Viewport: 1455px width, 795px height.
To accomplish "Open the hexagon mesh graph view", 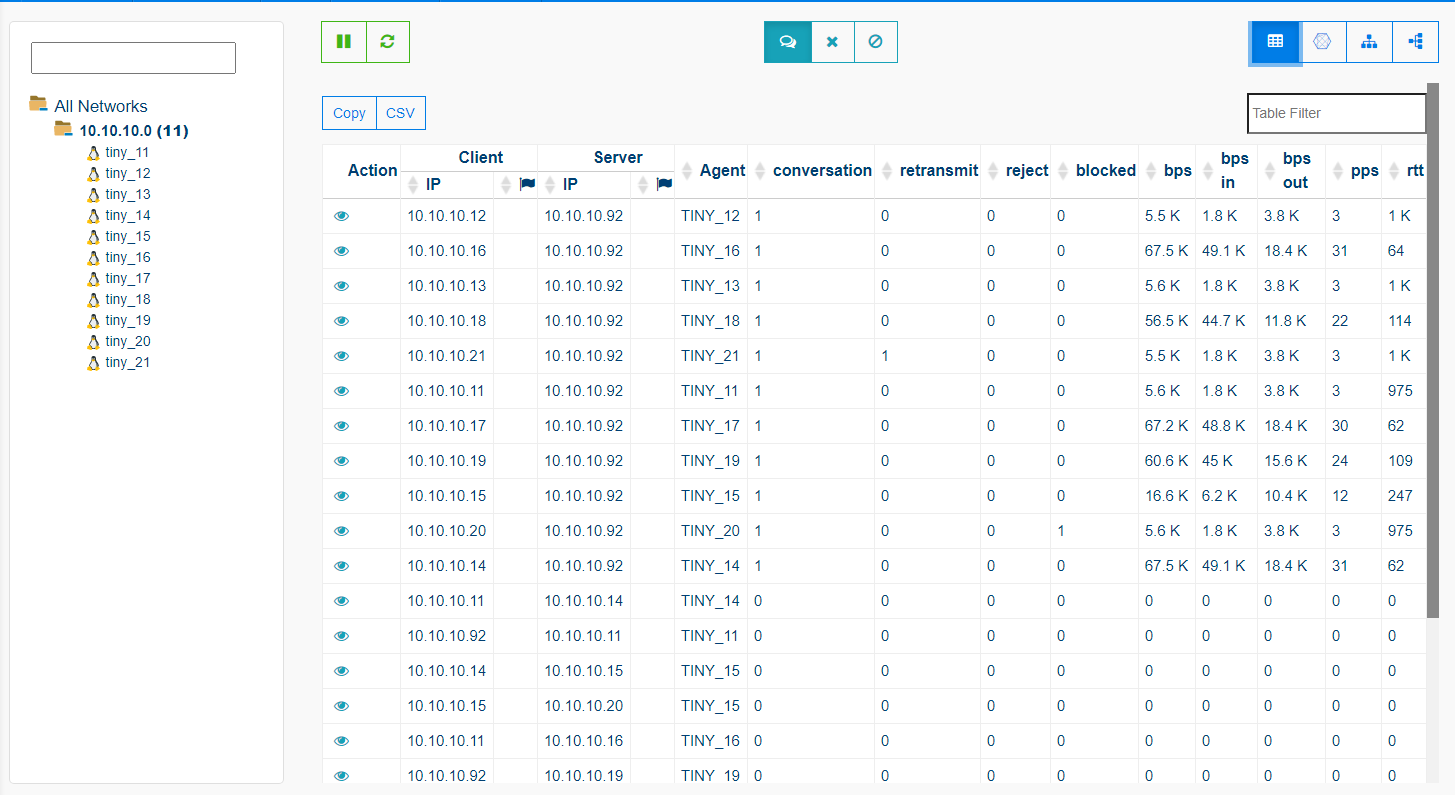I will (1322, 42).
